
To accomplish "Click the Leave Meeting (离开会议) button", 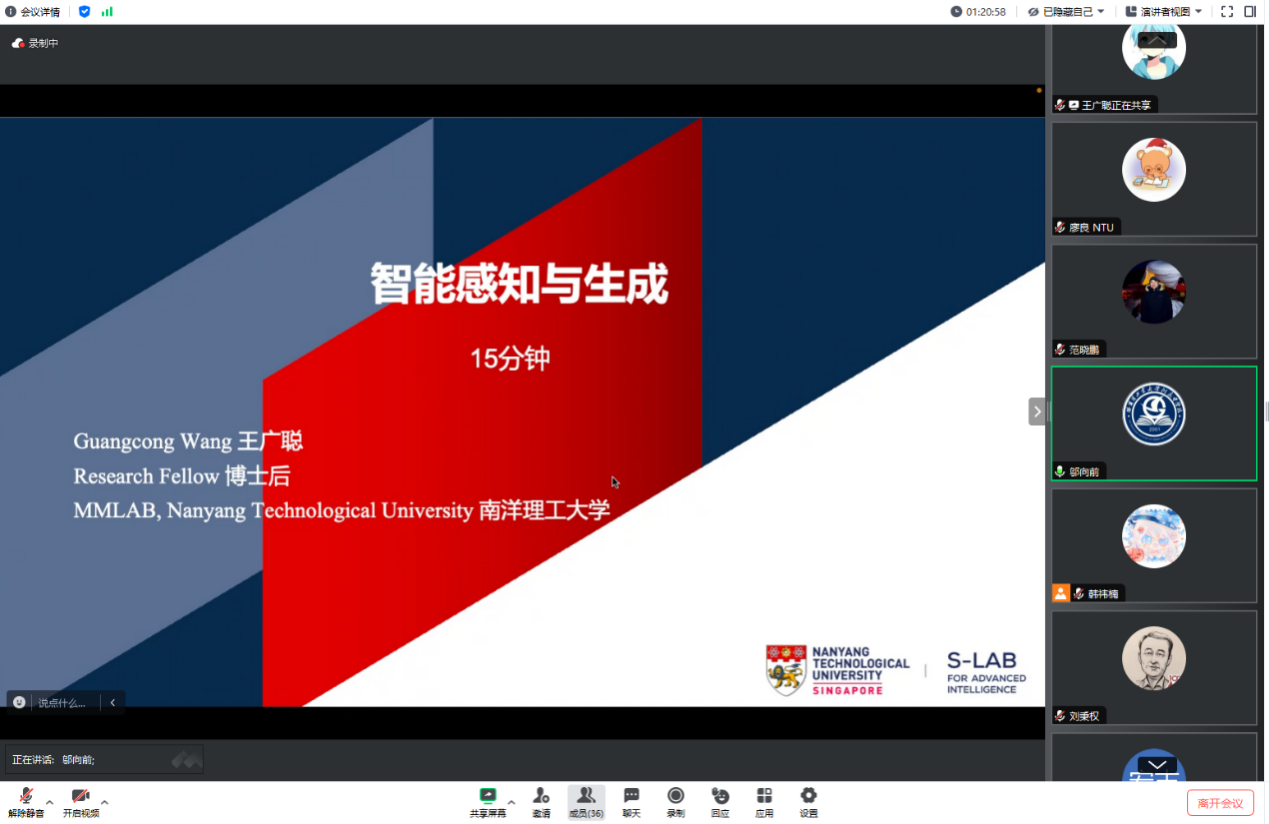I will click(x=1219, y=803).
